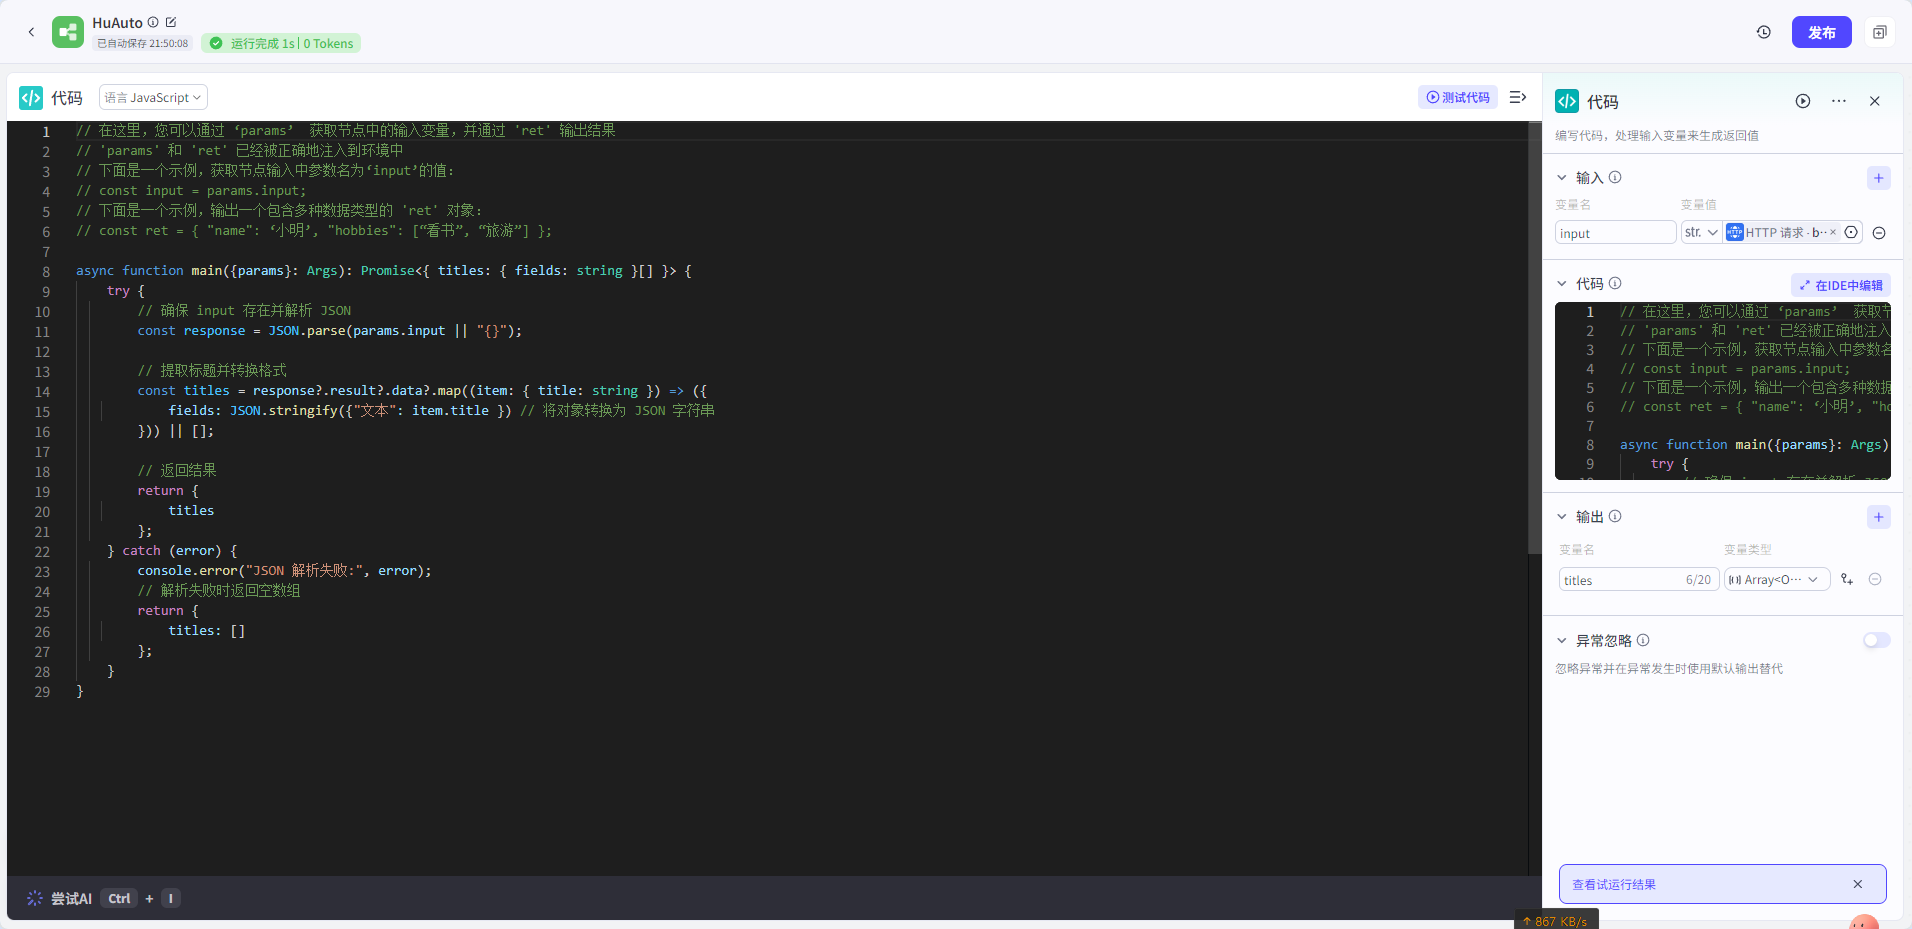Add a new output variable
This screenshot has height=929, width=1912.
pos(1878,517)
